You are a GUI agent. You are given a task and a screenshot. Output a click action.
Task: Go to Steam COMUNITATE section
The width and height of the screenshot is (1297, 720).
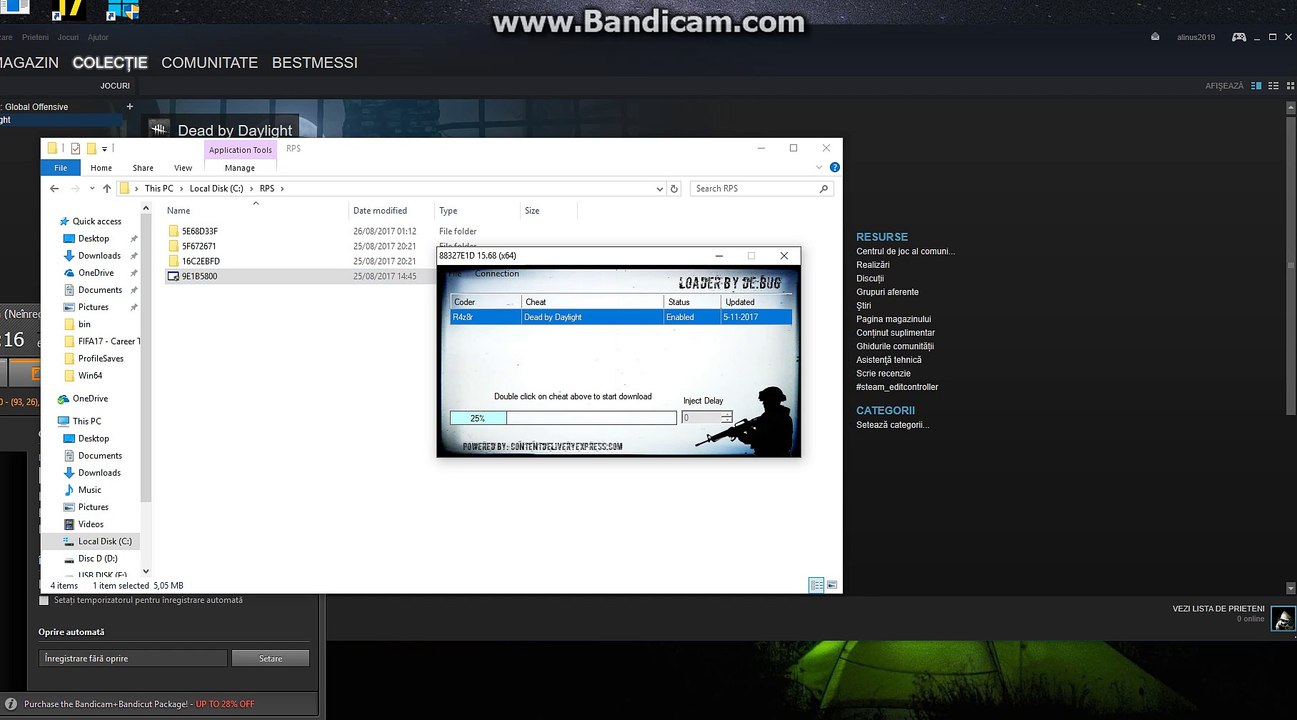click(x=210, y=62)
